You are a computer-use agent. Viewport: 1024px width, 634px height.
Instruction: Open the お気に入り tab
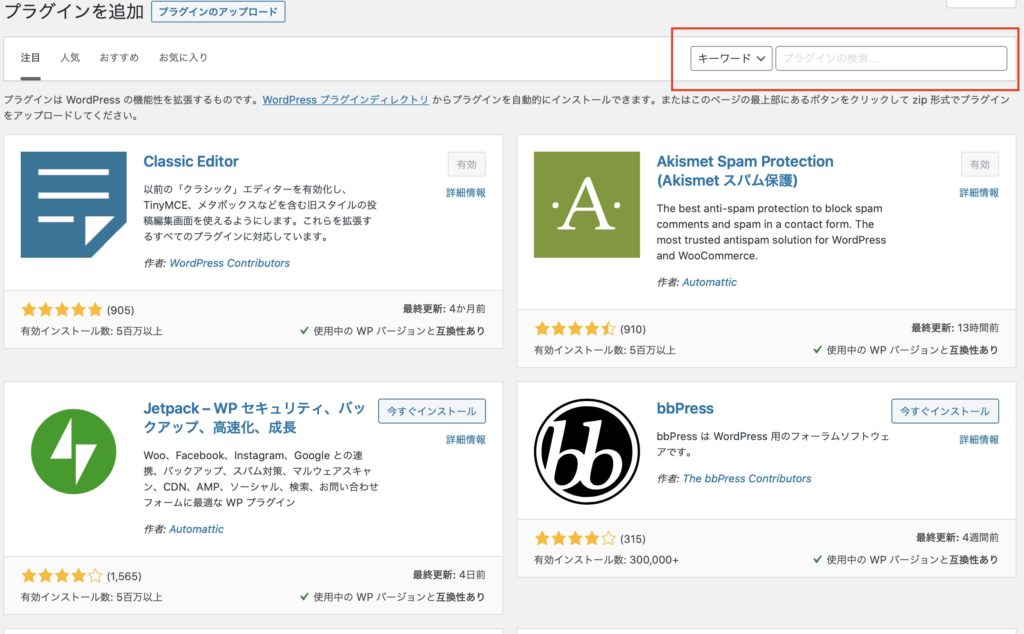click(183, 58)
